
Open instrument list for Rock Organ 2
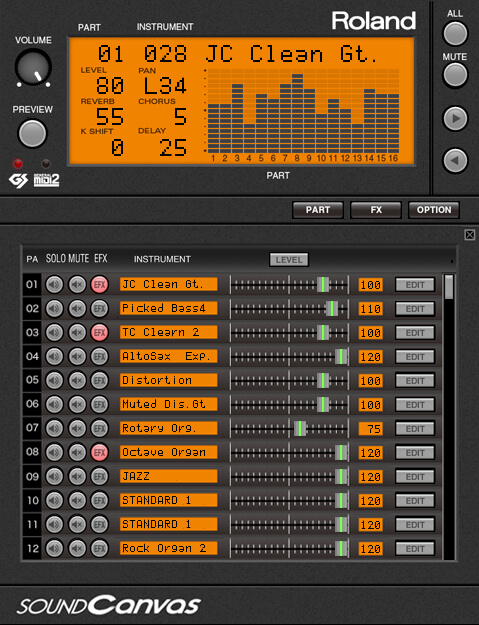click(169, 548)
